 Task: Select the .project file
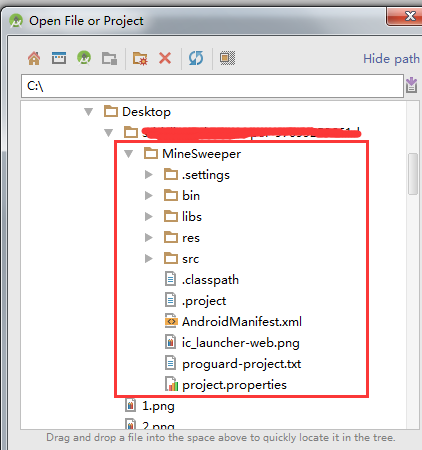tap(204, 301)
